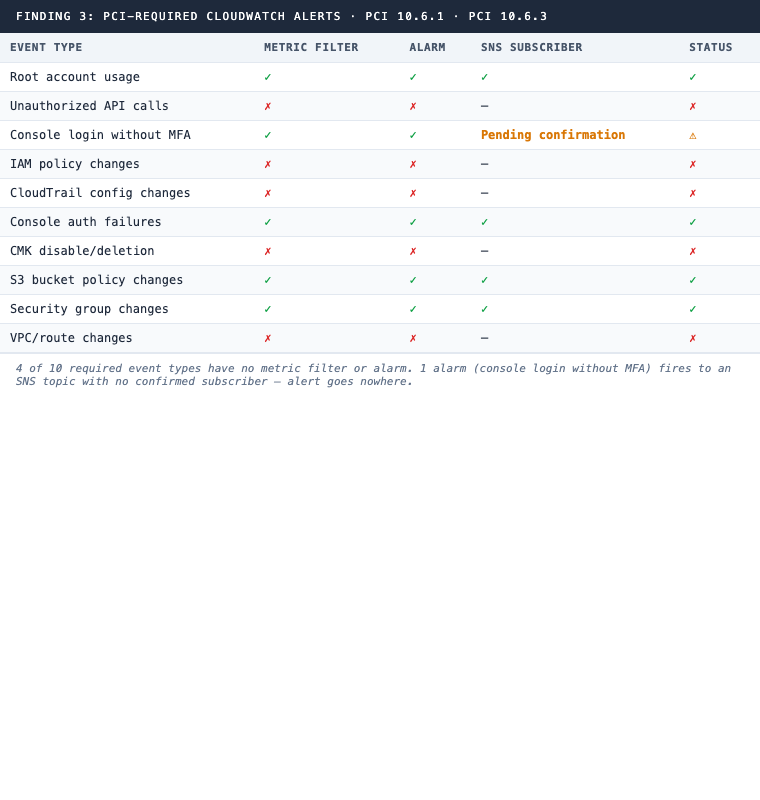Image resolution: width=760 pixels, height=800 pixels.
Task: Click Metric Filter checkmark for Root account usage
Action: pos(268,77)
